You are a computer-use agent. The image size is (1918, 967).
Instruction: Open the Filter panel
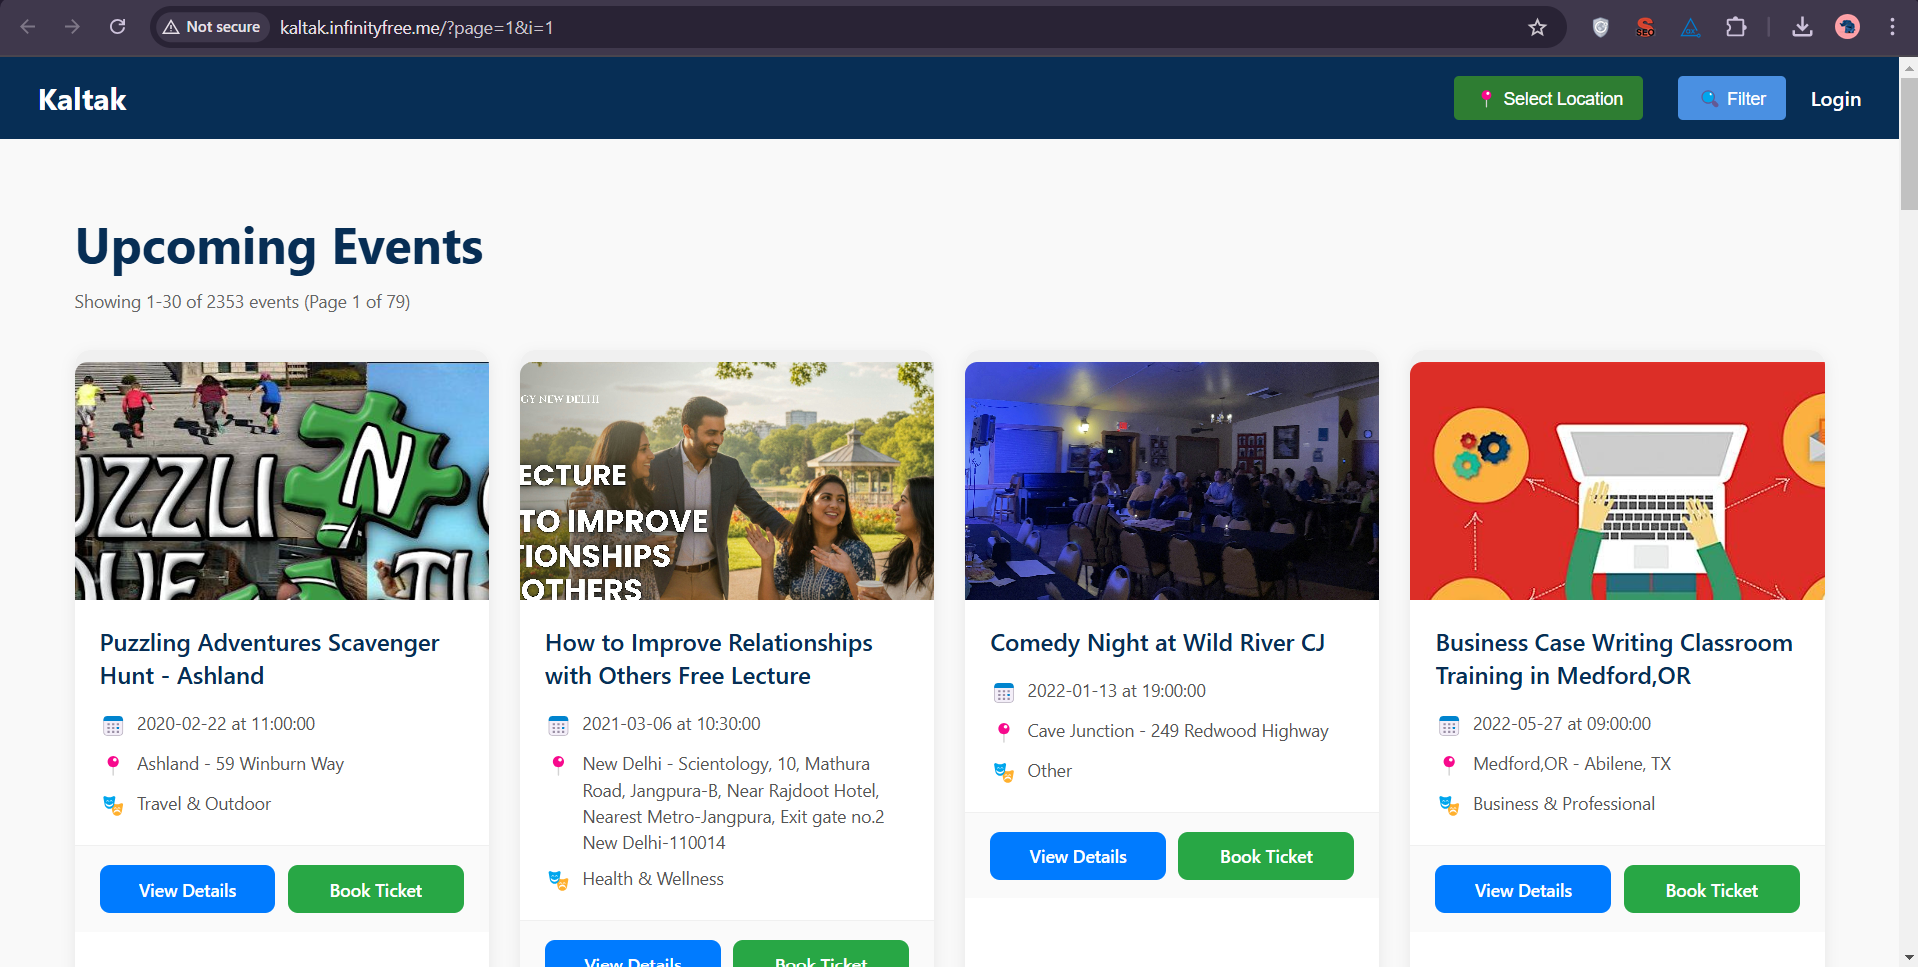click(1731, 98)
